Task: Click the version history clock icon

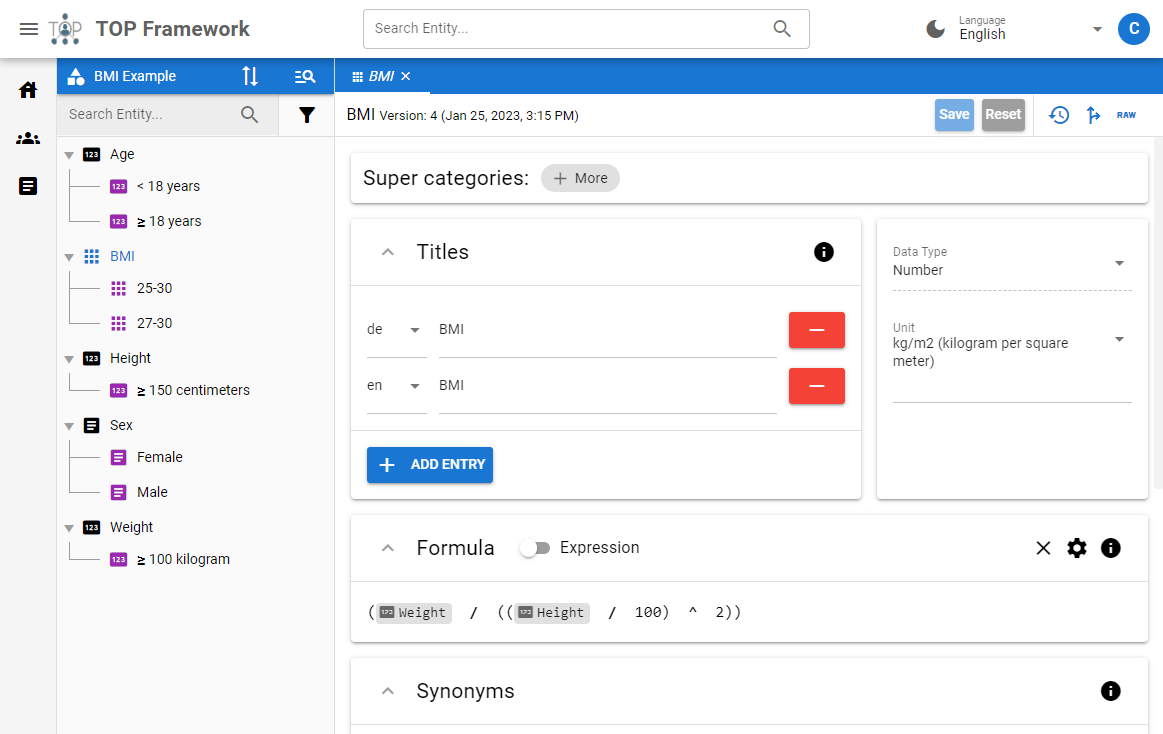Action: (1059, 115)
